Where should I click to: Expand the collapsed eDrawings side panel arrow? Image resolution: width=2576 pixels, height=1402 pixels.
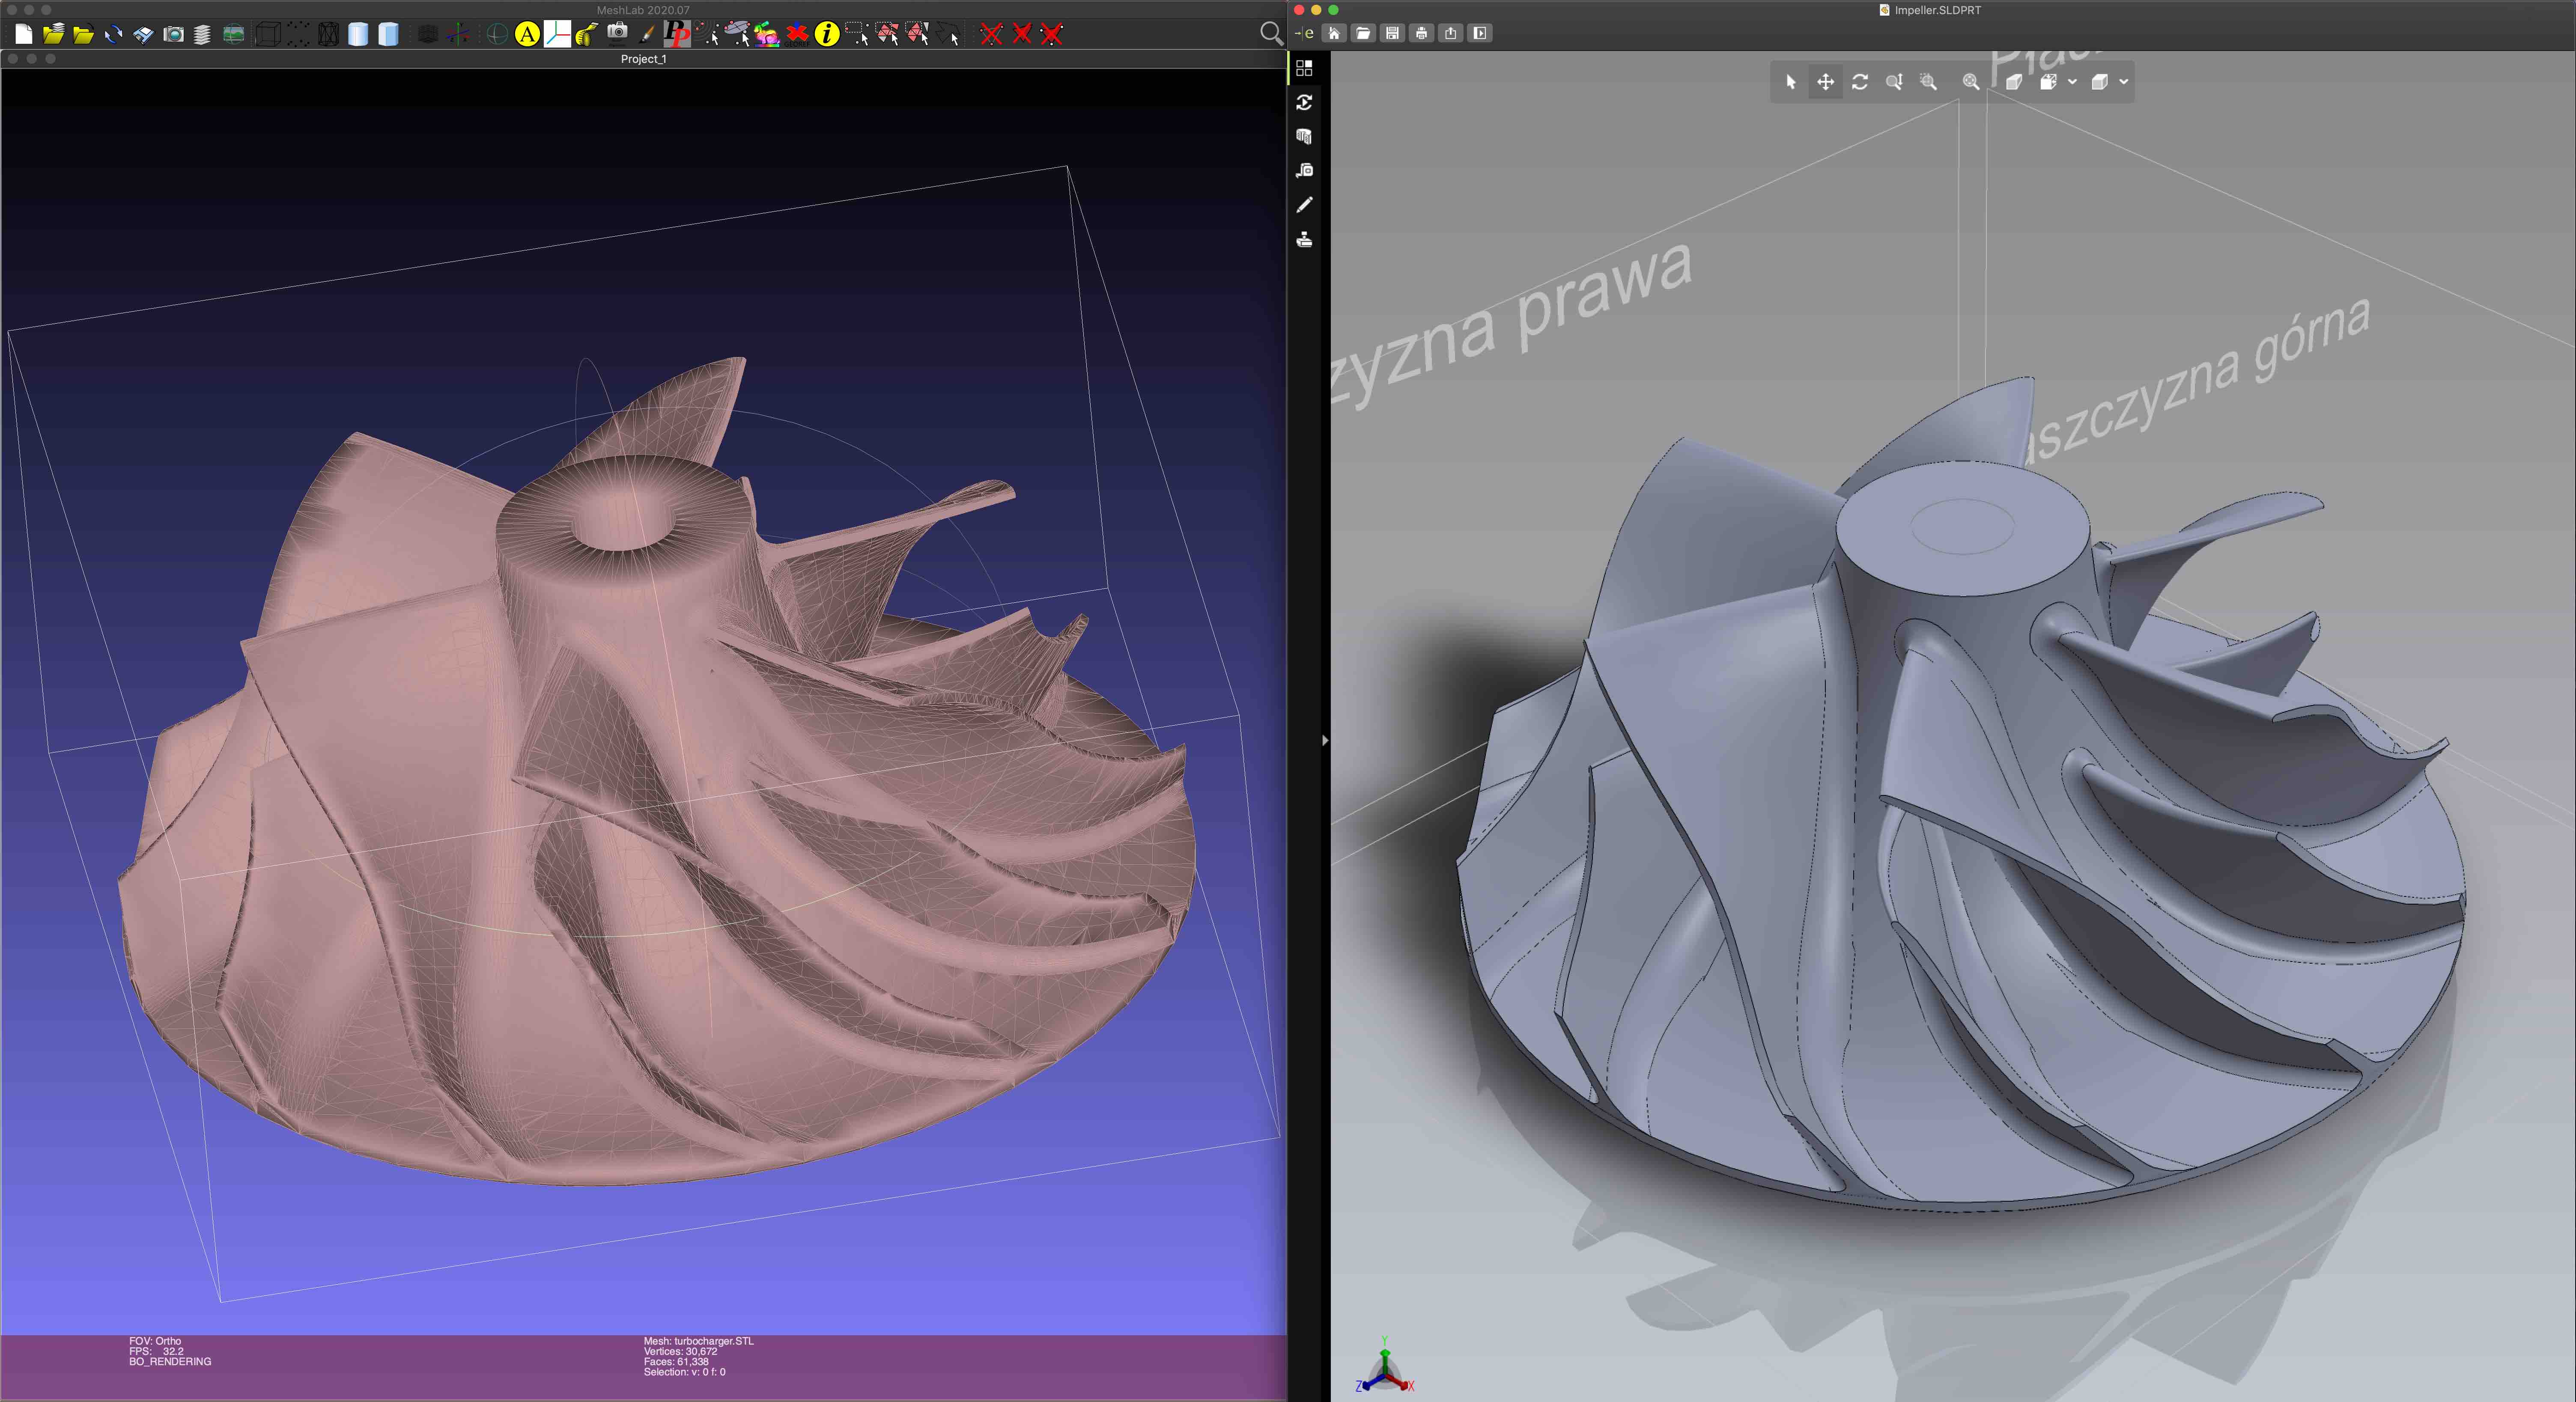coord(1324,741)
